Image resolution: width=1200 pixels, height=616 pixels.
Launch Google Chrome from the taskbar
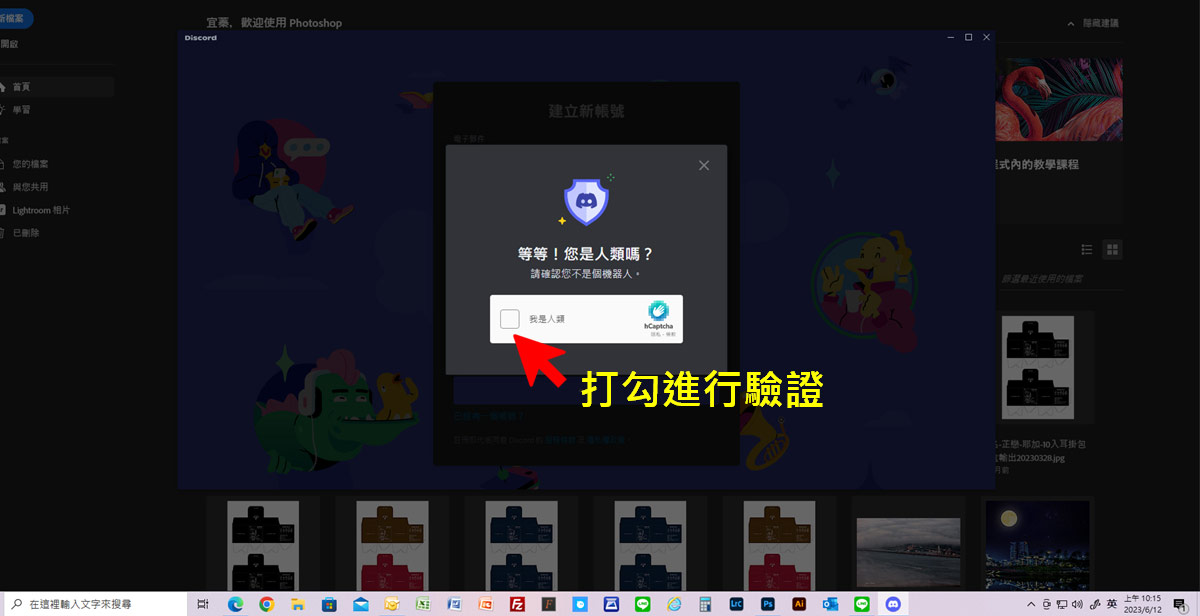(266, 604)
